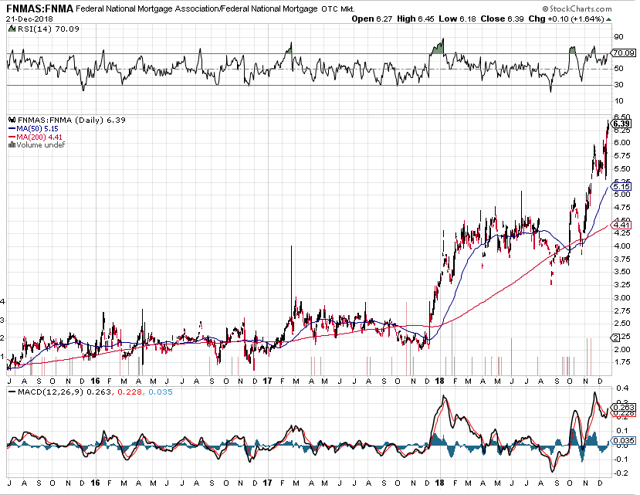Click the Open 6.27 value
Screen dimensions: 640x495
(371, 19)
